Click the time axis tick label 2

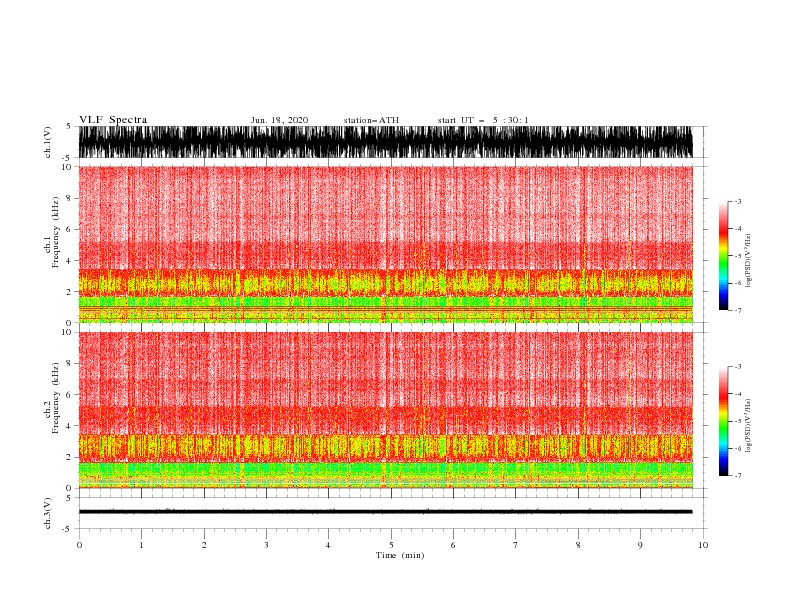click(x=204, y=545)
